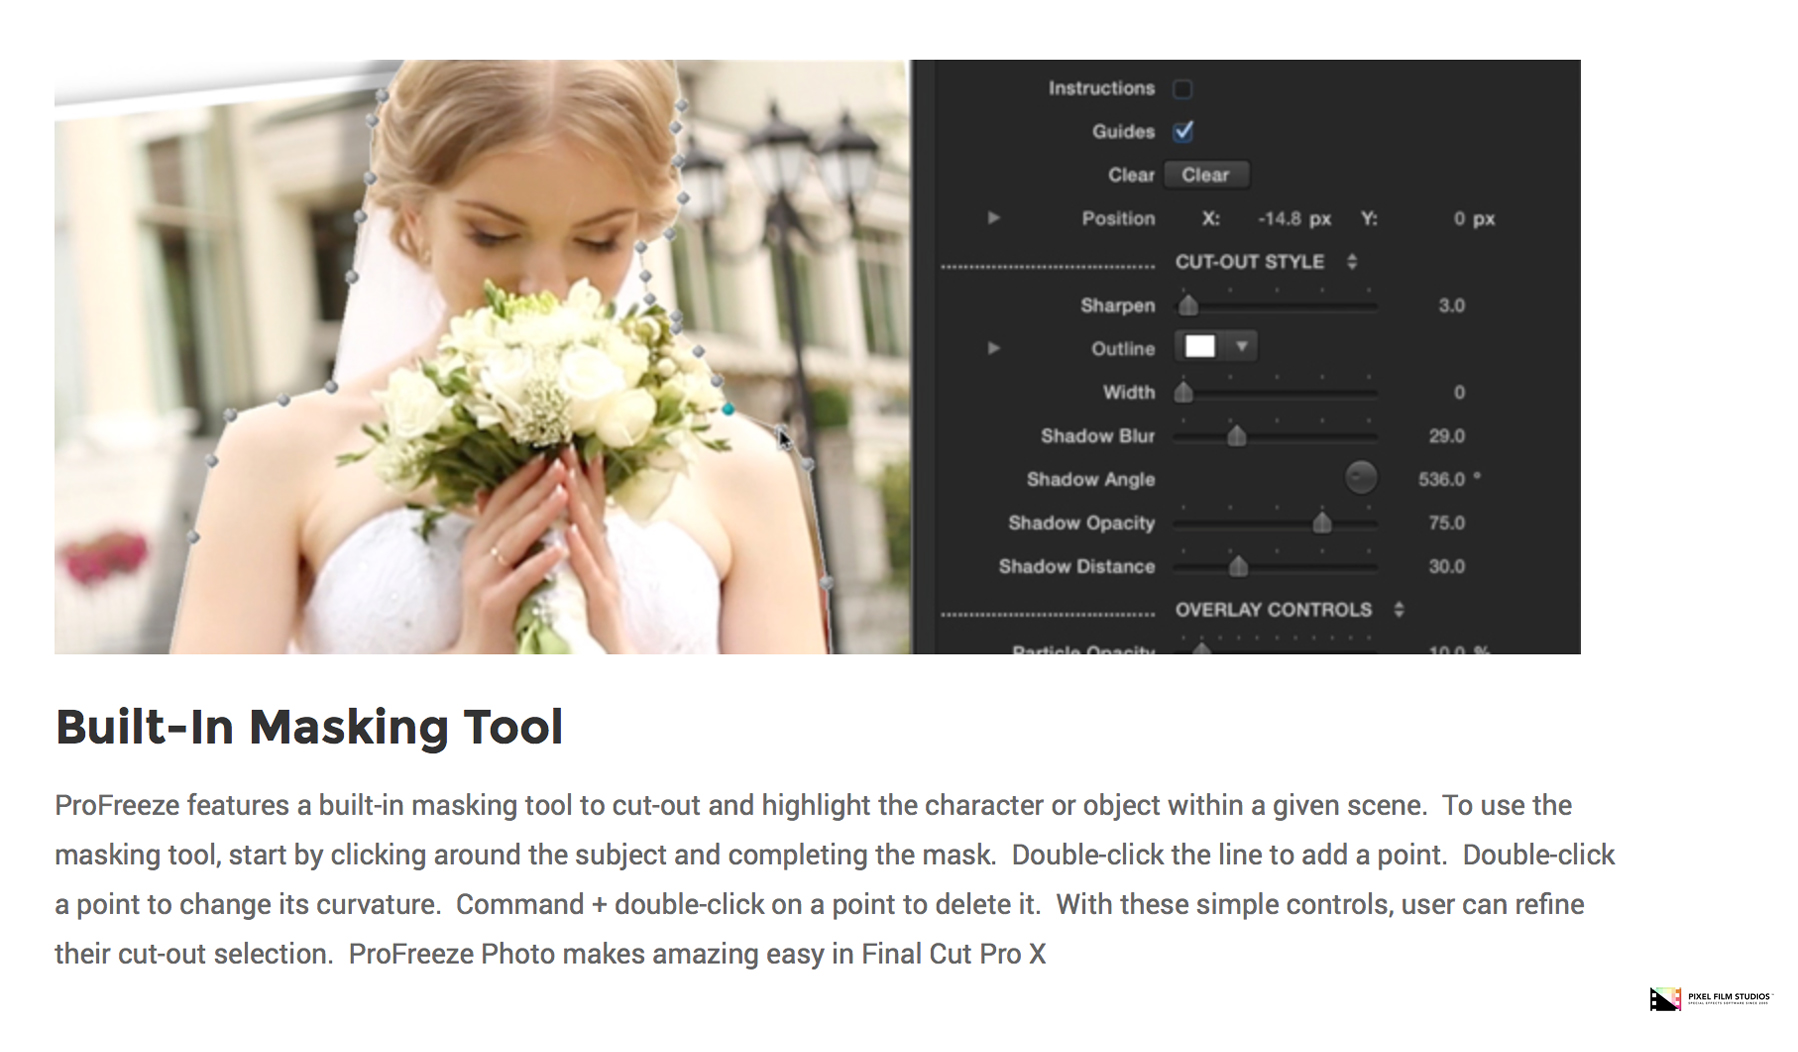Click the Shadow Opacity value 75.0
The height and width of the screenshot is (1052, 1798).
point(1446,523)
